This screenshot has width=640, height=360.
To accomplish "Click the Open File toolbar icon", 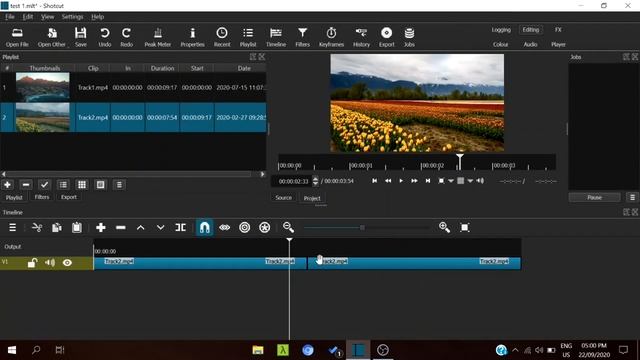I will 17,37.
